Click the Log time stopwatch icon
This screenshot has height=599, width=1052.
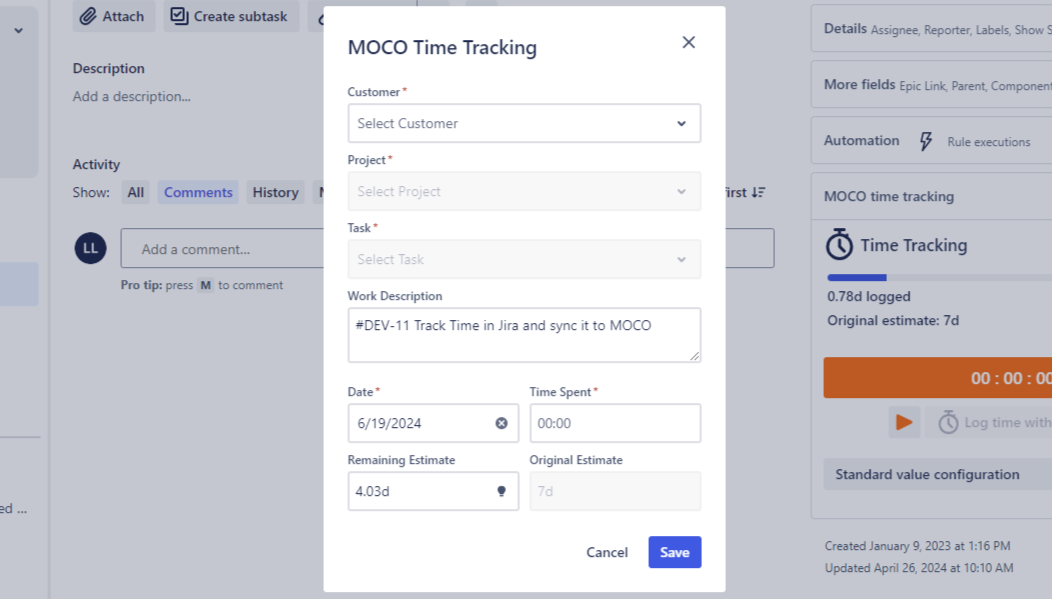pos(948,422)
